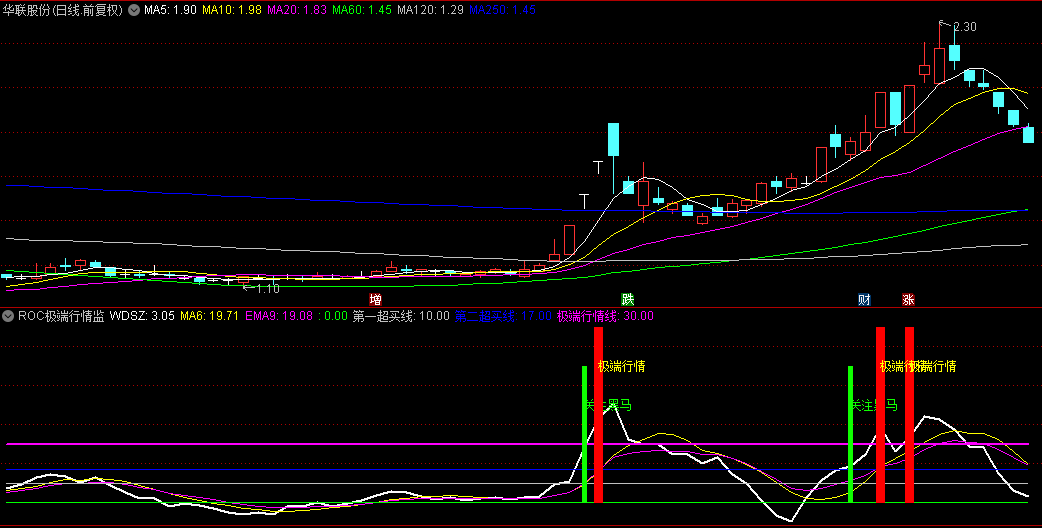
Task: Select the green : 0.00 indicator value
Action: 332,315
